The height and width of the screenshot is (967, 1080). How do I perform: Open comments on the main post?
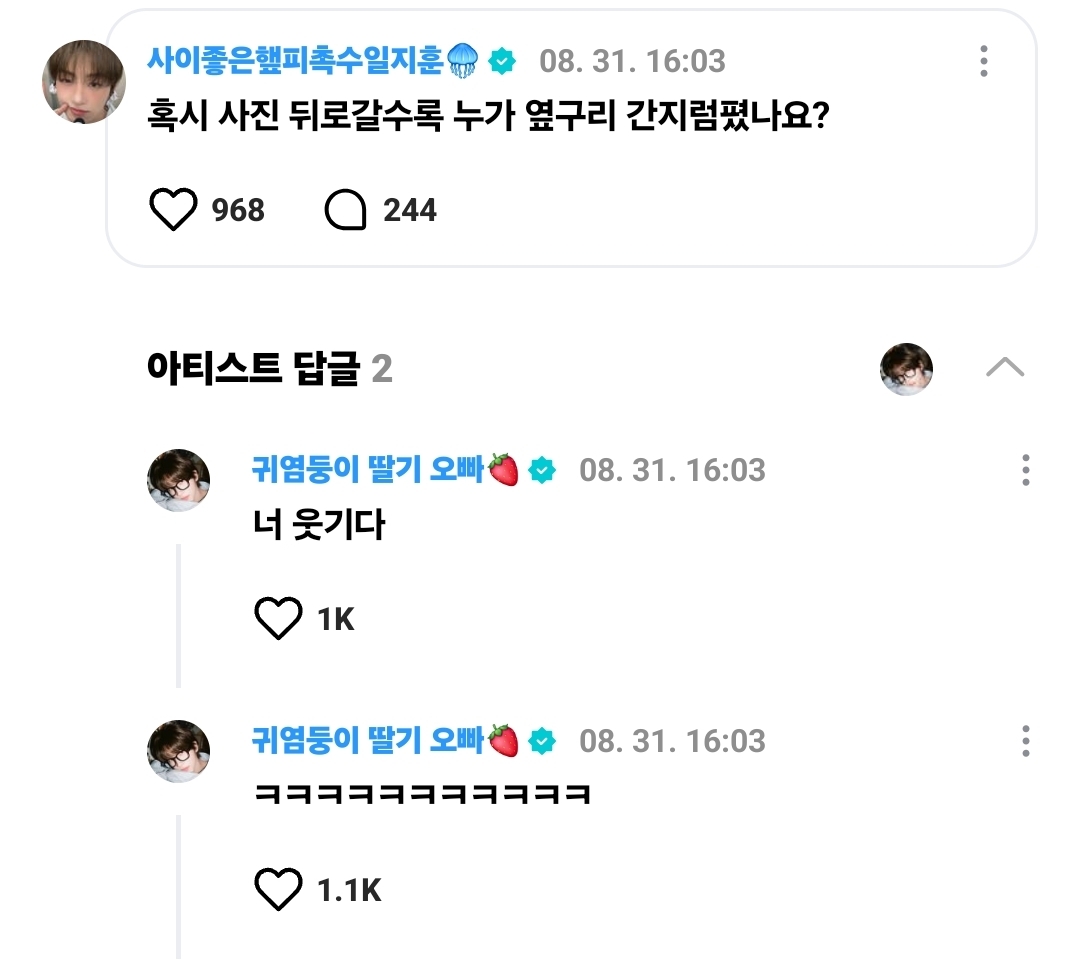347,210
